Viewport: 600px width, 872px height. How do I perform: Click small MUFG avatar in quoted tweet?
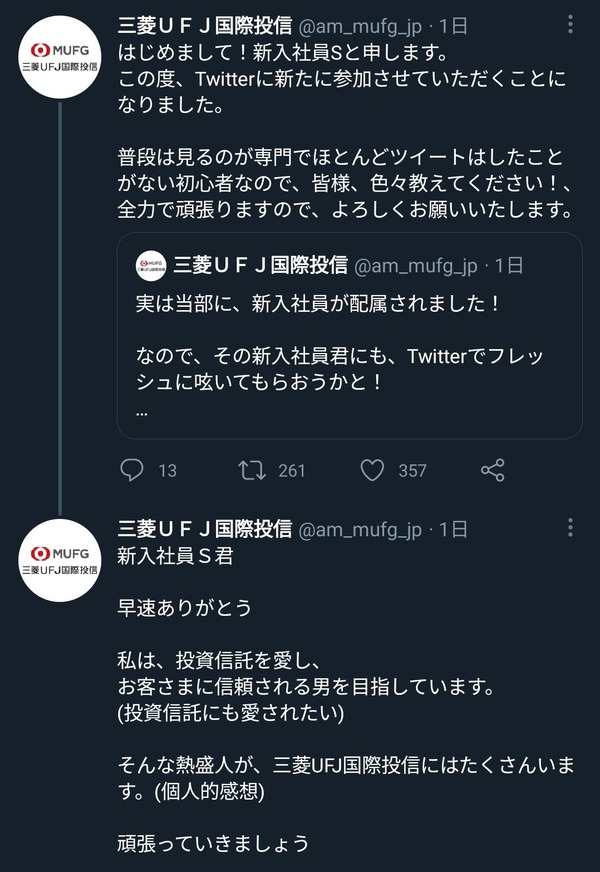click(151, 265)
